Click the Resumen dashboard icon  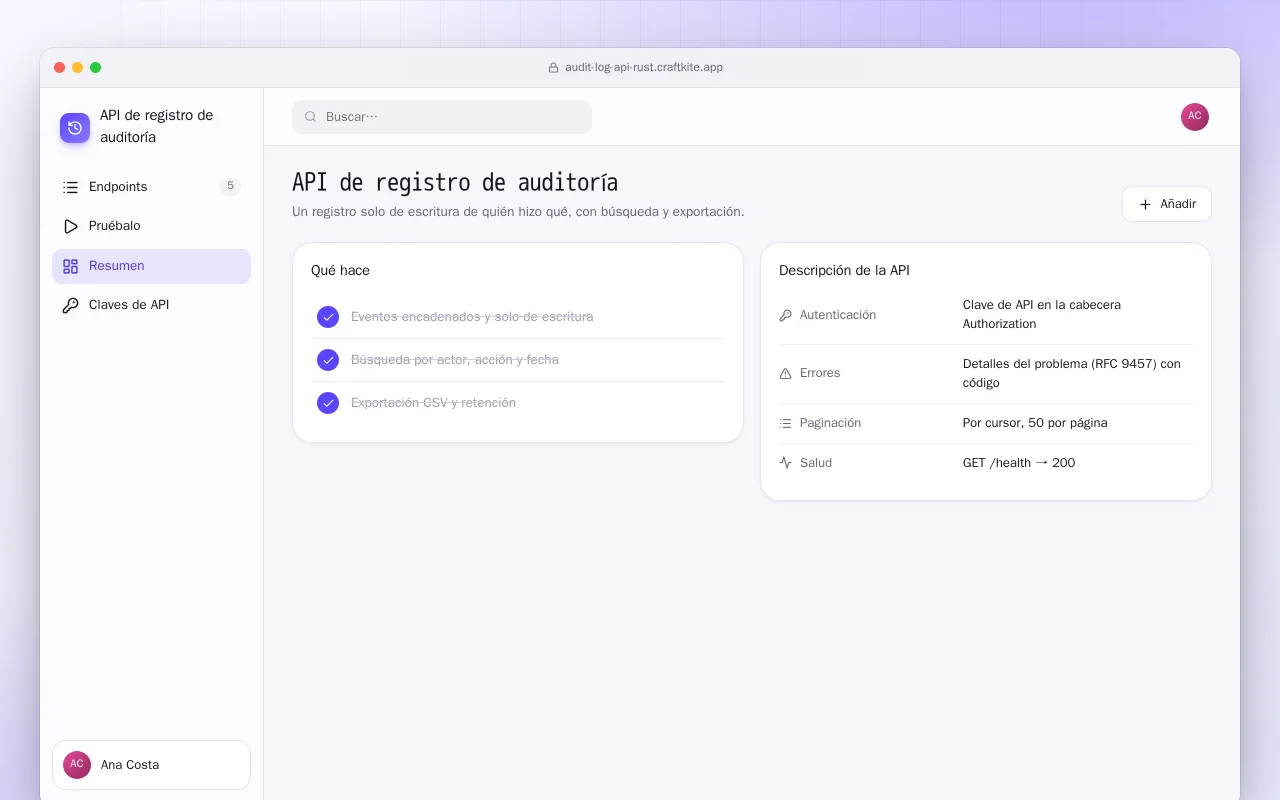pyautogui.click(x=70, y=266)
